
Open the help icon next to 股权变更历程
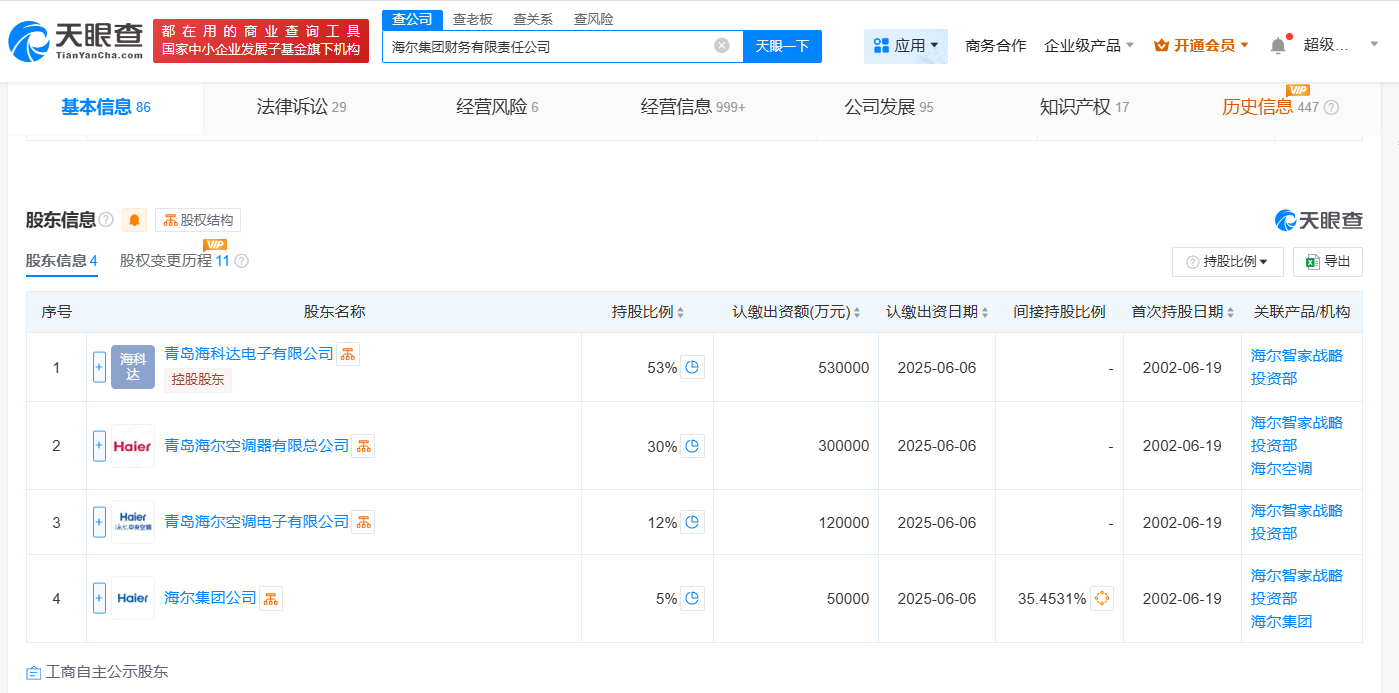(x=241, y=261)
